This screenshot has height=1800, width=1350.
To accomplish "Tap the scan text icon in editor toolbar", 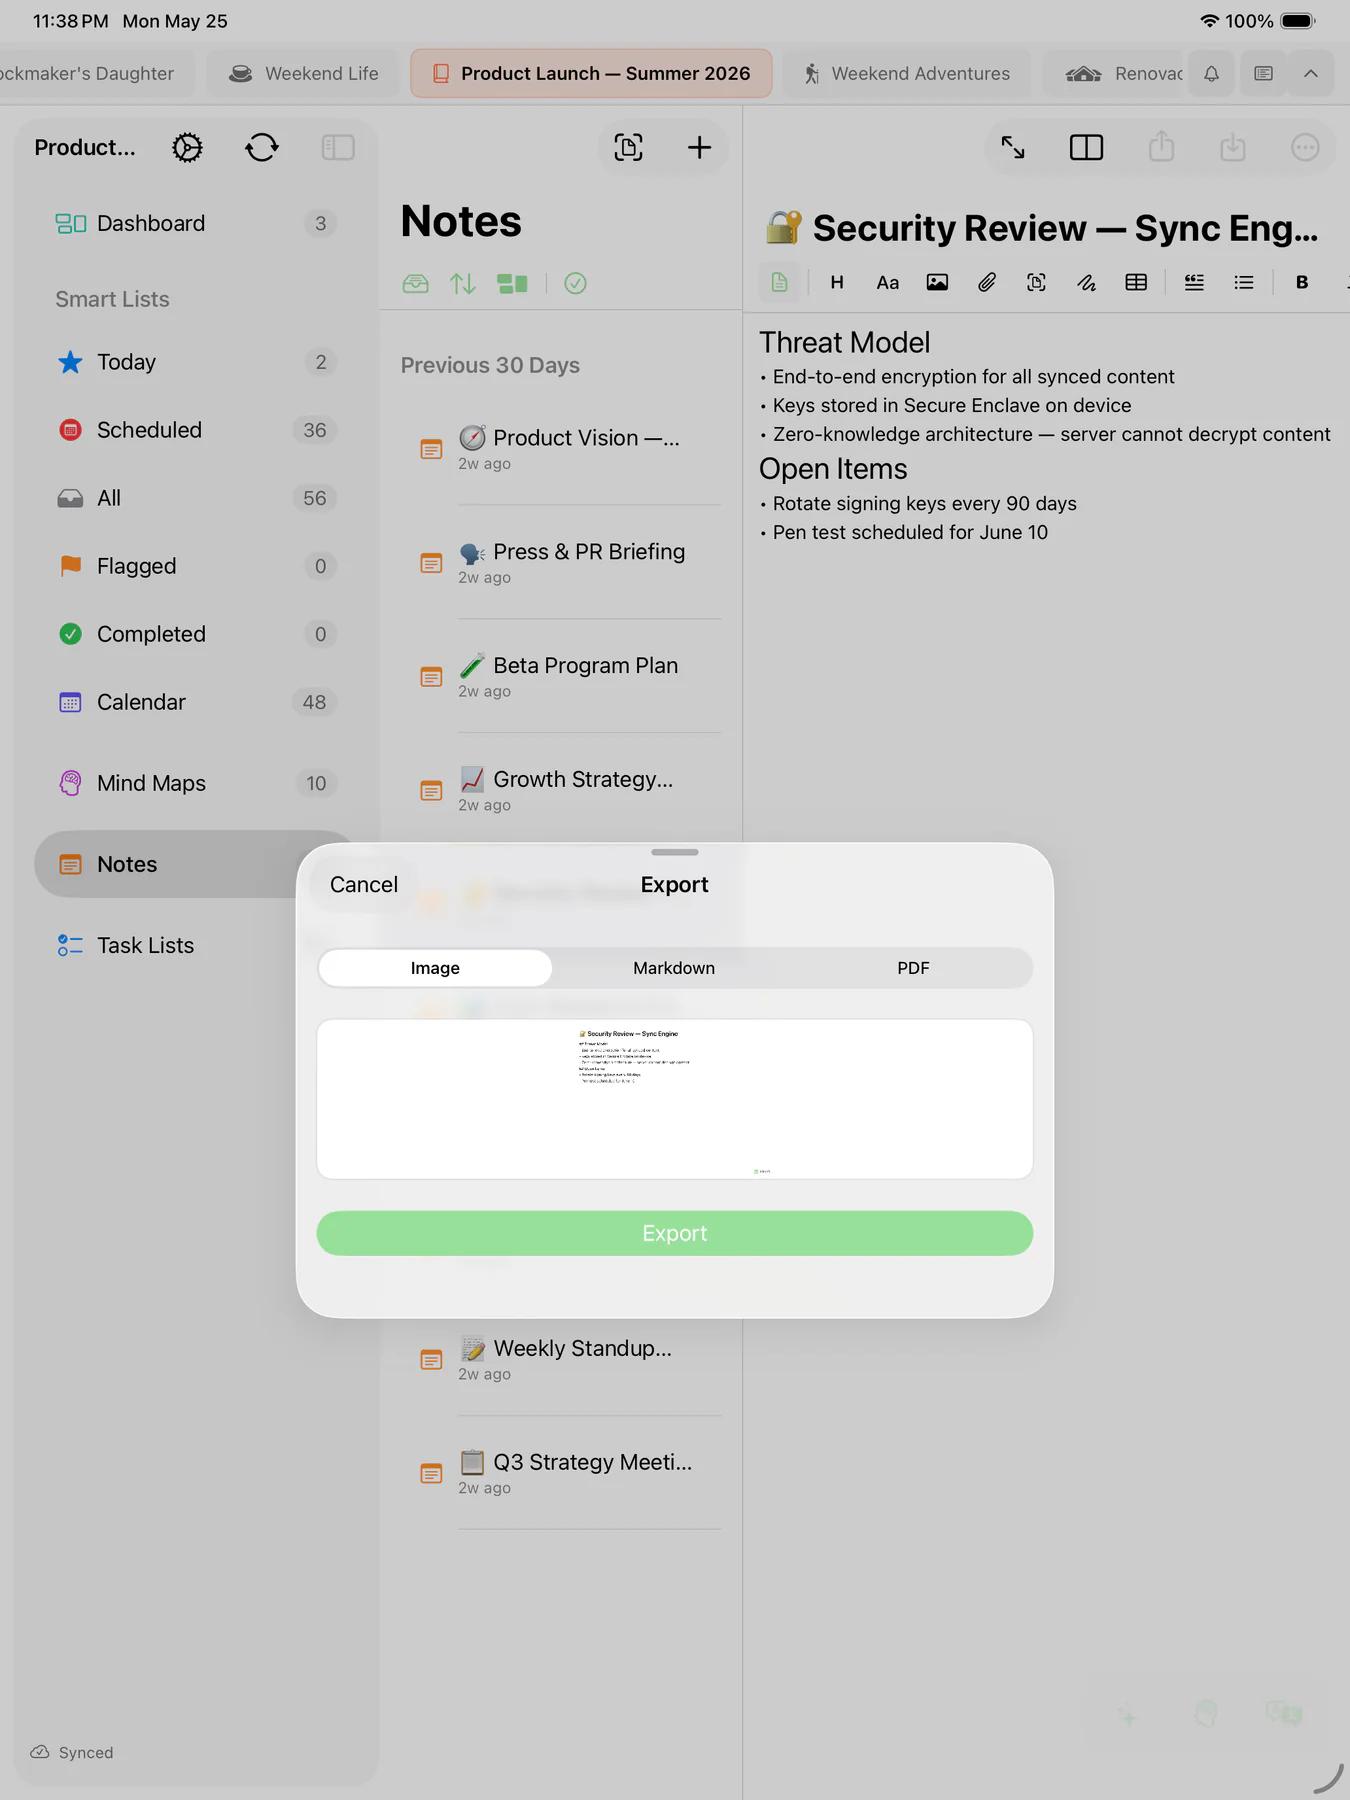I will click(x=1037, y=283).
